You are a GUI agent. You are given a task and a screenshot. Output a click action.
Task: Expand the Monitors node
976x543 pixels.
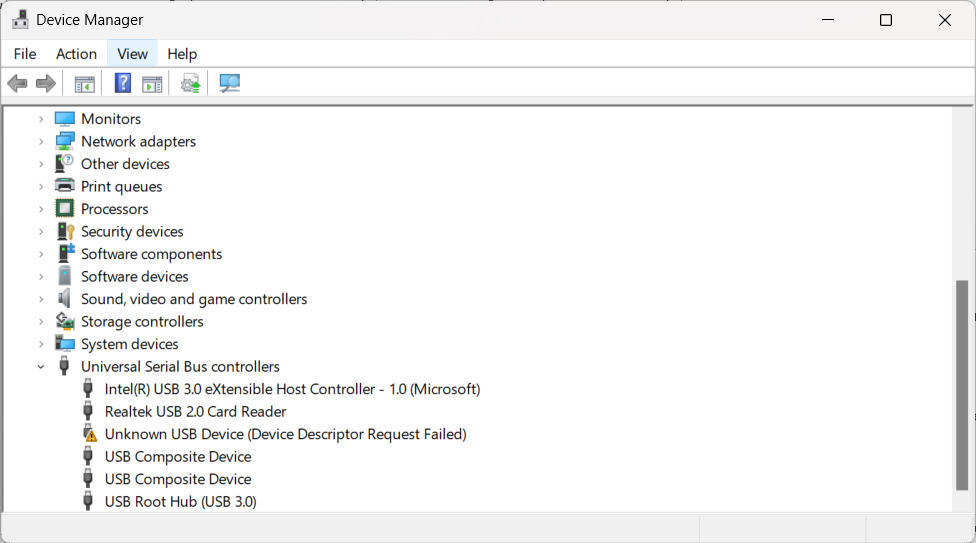click(41, 119)
